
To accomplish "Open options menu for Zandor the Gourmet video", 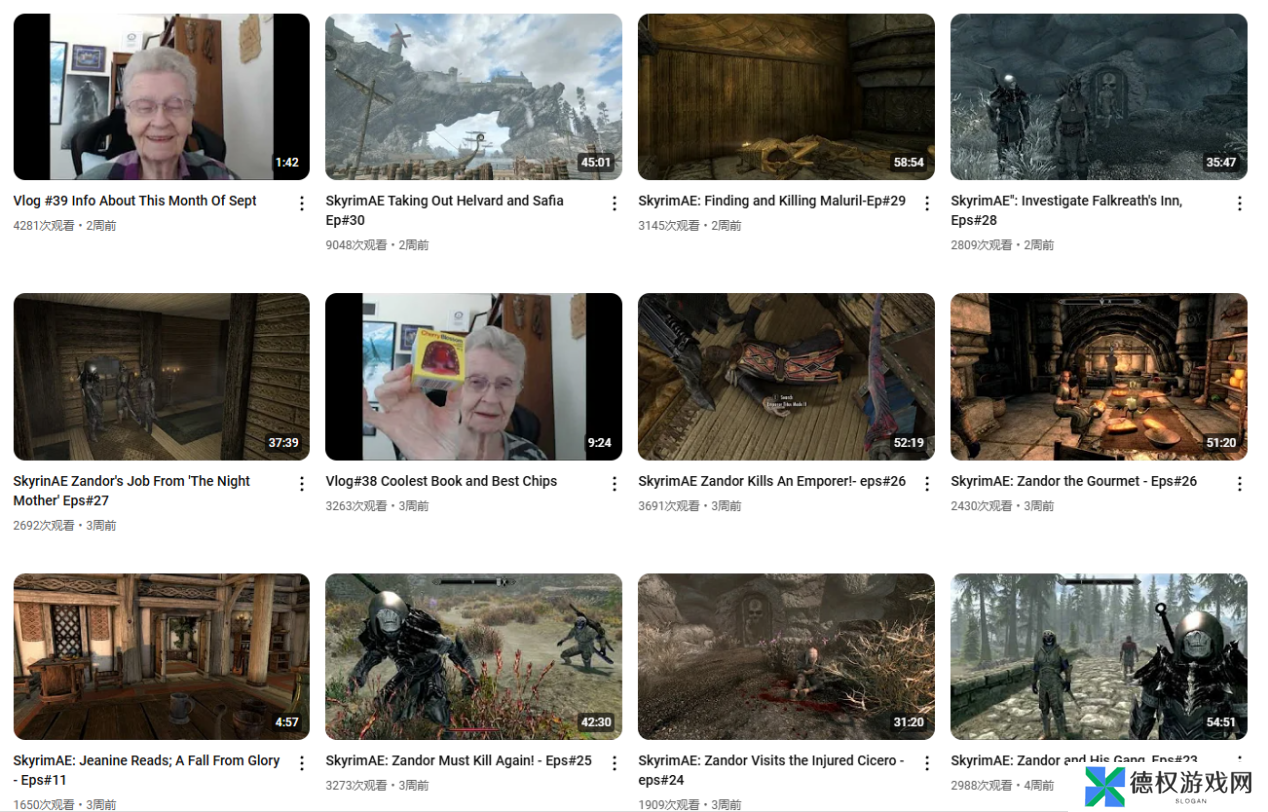I will point(1240,484).
